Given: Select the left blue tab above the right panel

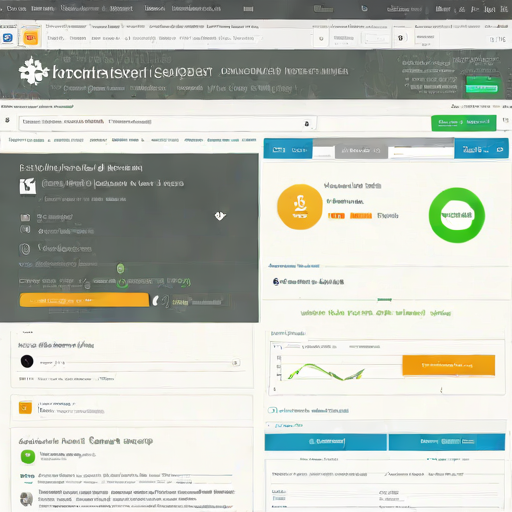Looking at the screenshot, I should (288, 150).
